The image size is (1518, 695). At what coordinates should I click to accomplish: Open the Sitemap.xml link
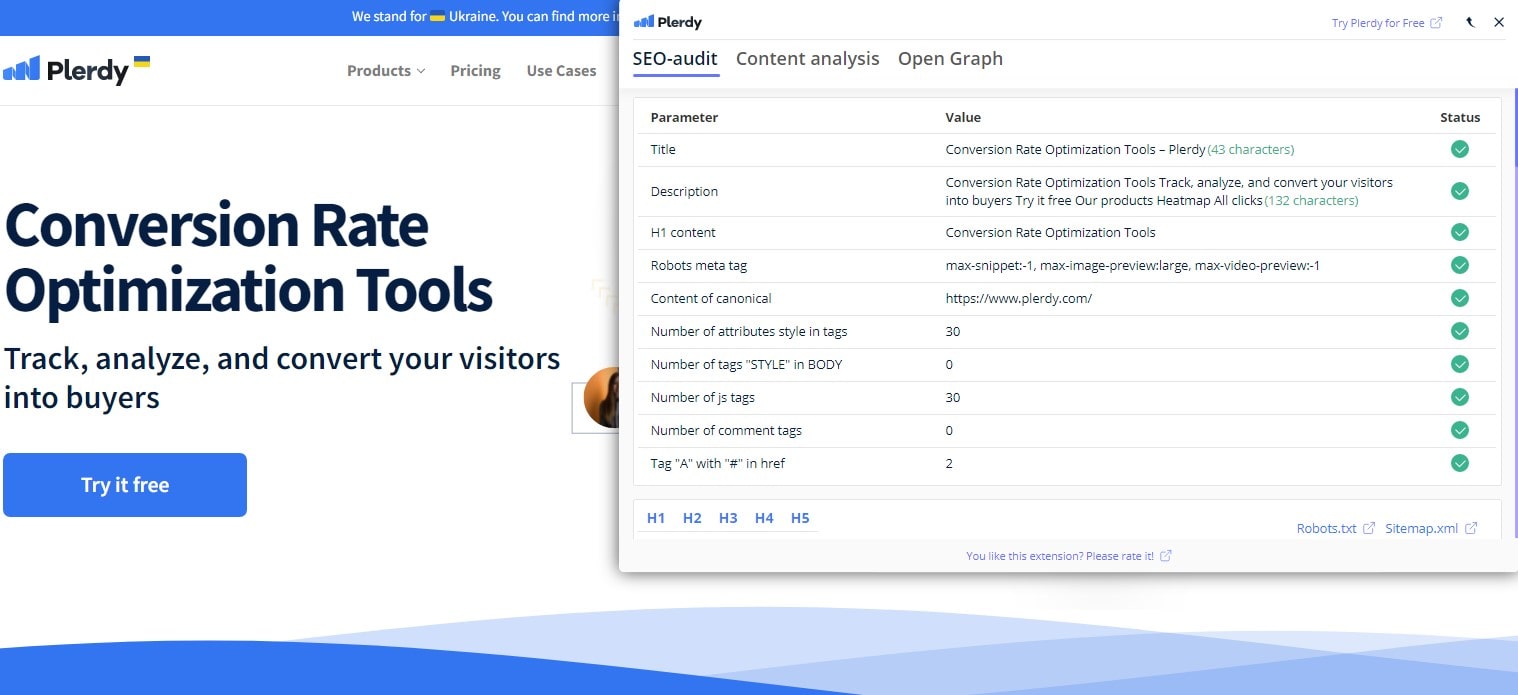click(1431, 528)
